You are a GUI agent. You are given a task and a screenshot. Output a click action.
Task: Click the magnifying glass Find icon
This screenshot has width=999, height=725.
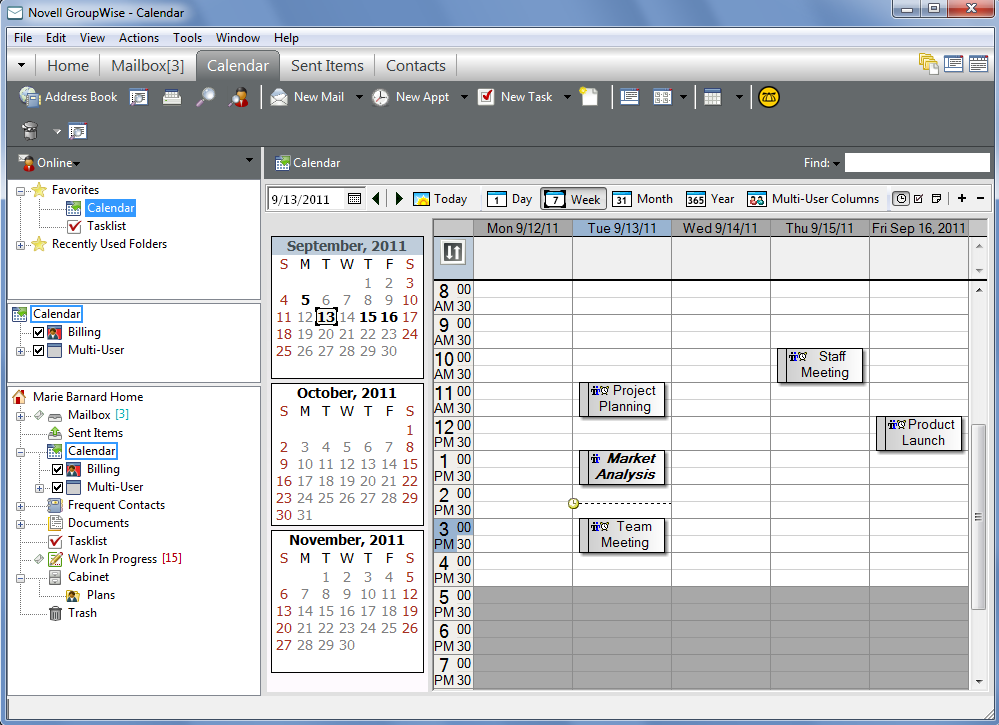coord(205,97)
